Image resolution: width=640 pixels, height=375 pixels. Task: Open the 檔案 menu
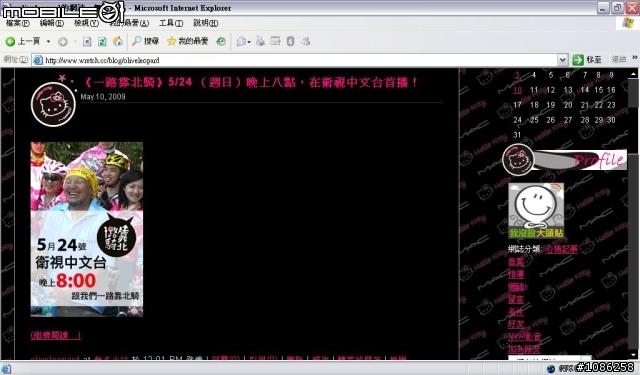(x=18, y=23)
